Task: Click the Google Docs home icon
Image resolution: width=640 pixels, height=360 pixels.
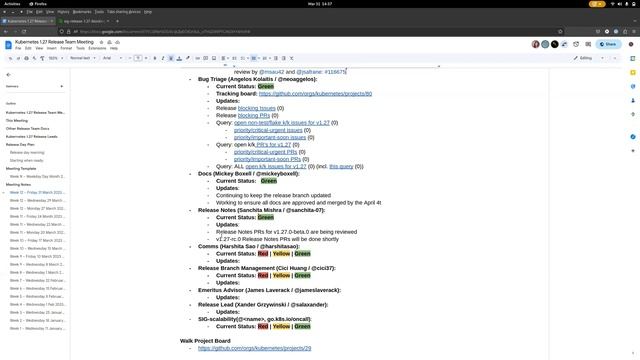Action: coord(8,45)
